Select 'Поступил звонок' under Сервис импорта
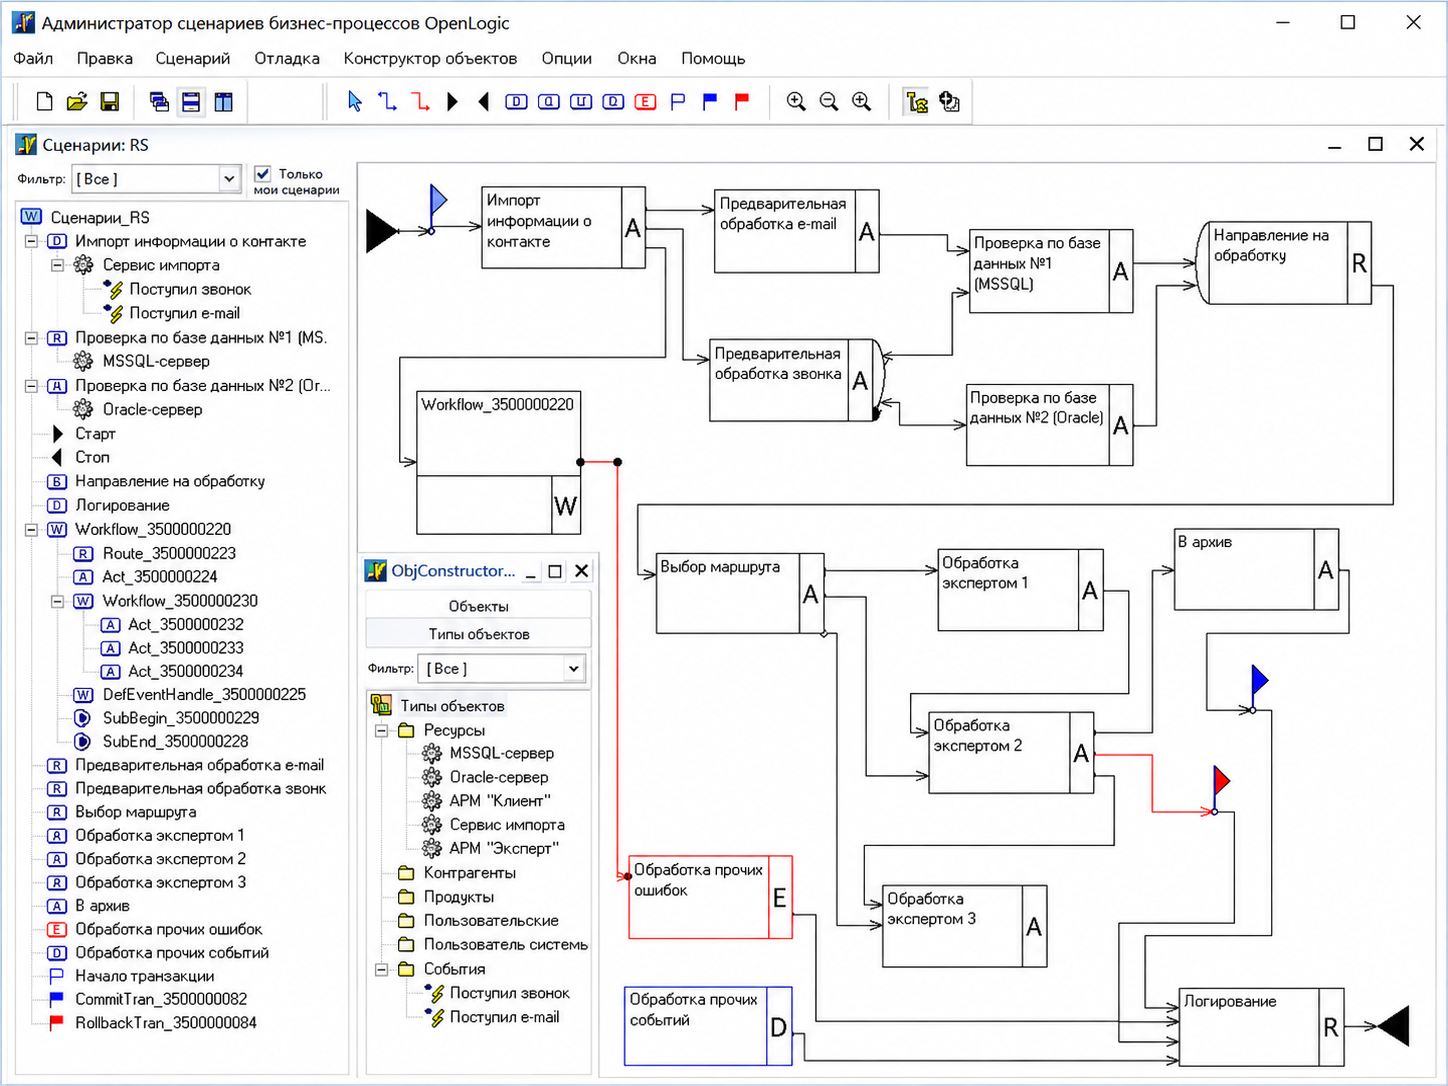 (190, 289)
